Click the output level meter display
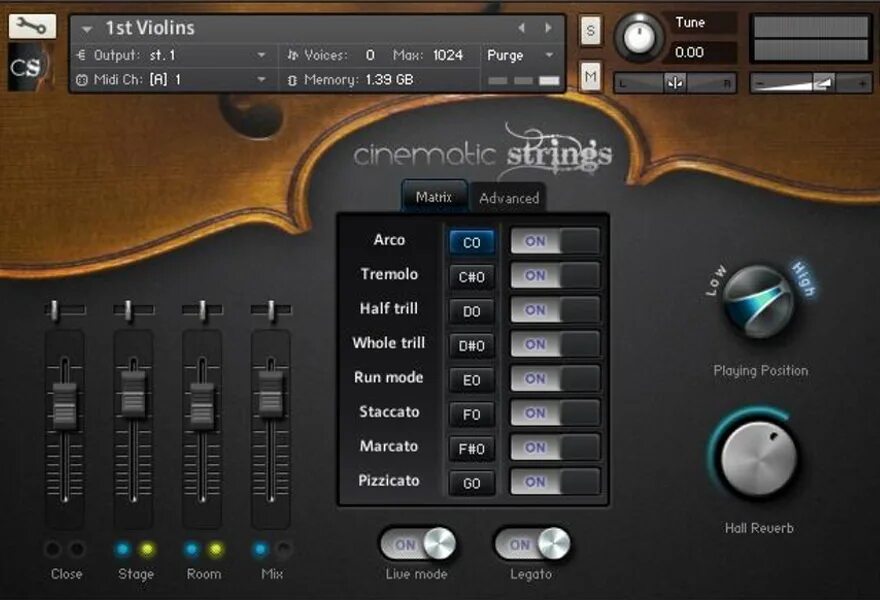The image size is (880, 600). [810, 38]
